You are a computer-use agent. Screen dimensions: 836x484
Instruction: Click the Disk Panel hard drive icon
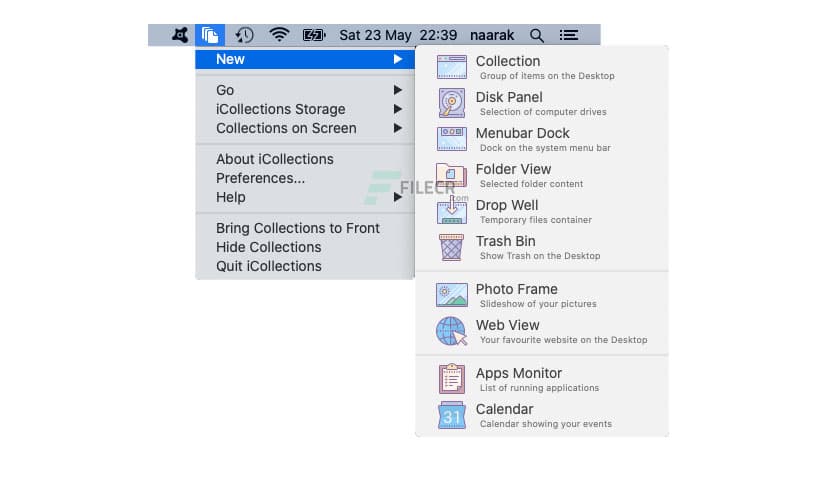[452, 103]
